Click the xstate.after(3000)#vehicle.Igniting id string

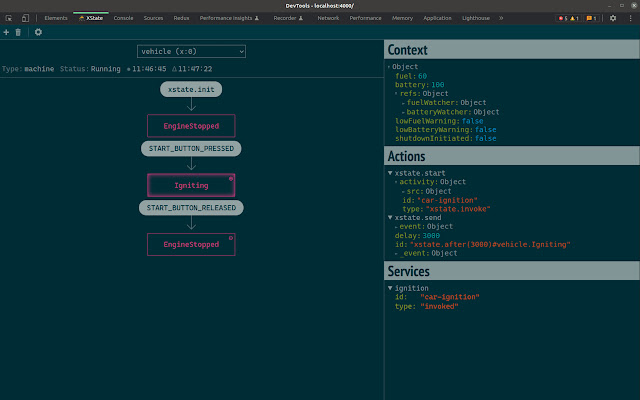[x=490, y=244]
